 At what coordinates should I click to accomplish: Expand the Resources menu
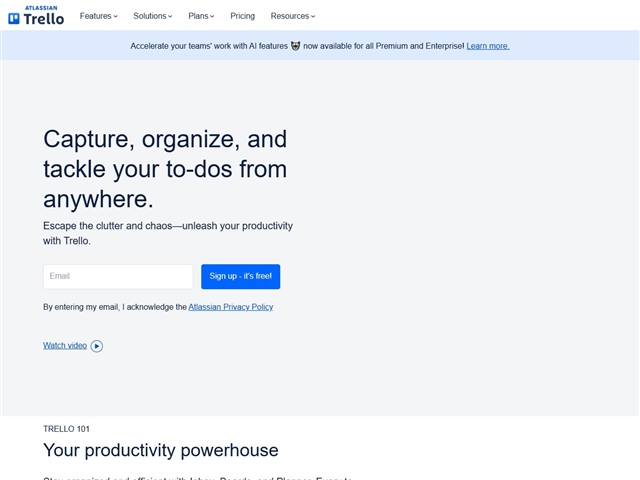[293, 16]
